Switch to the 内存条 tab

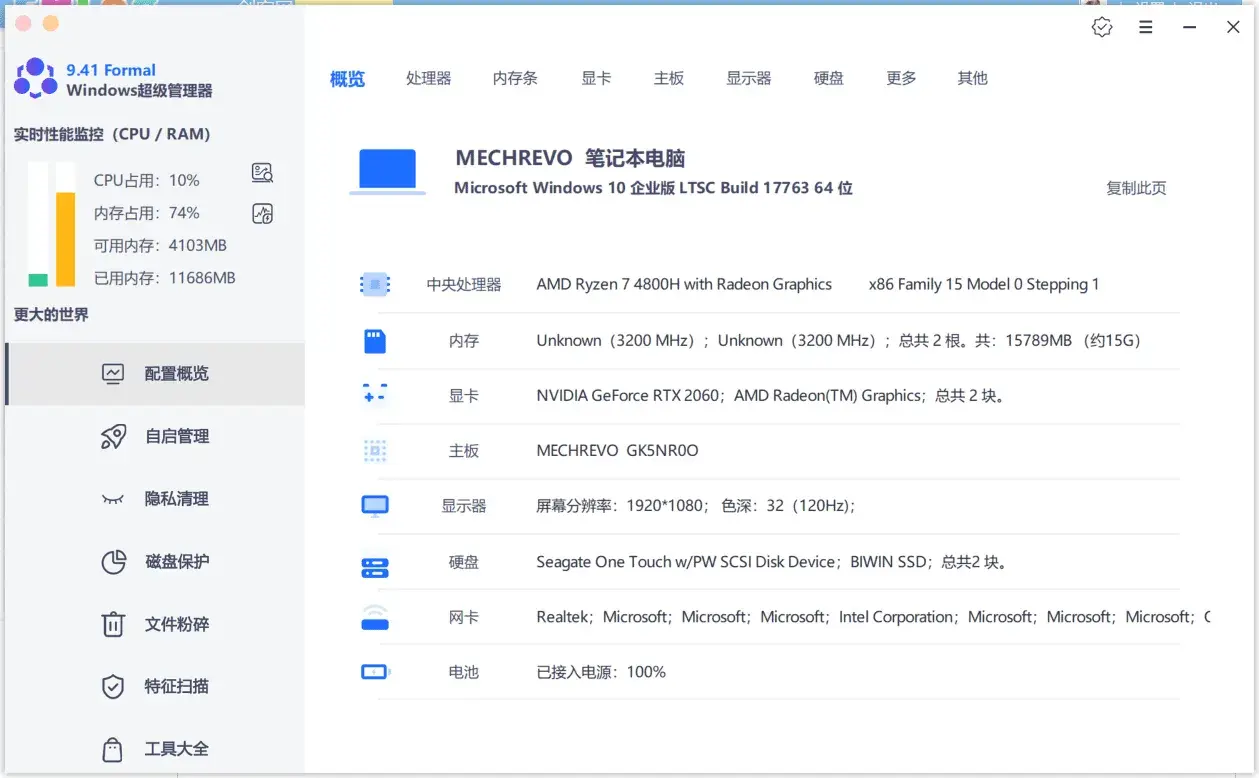tap(515, 78)
